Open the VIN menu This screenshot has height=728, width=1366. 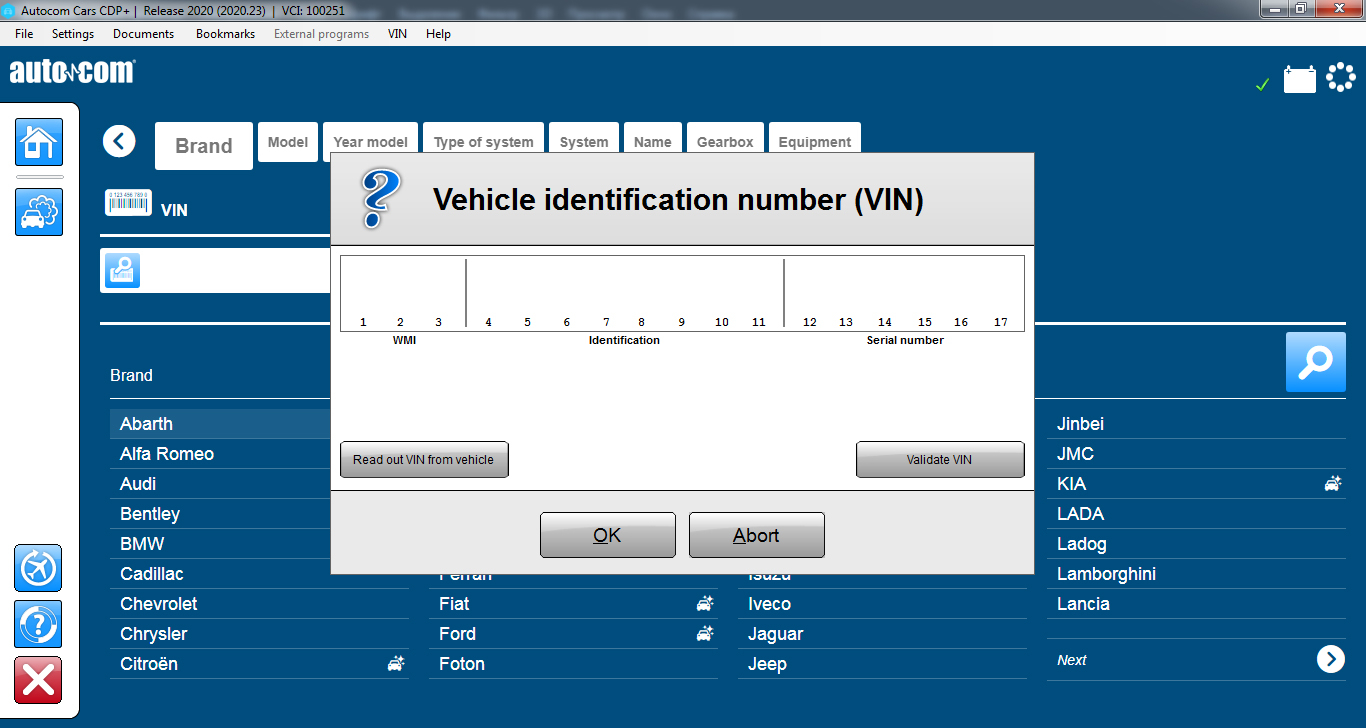(x=398, y=34)
